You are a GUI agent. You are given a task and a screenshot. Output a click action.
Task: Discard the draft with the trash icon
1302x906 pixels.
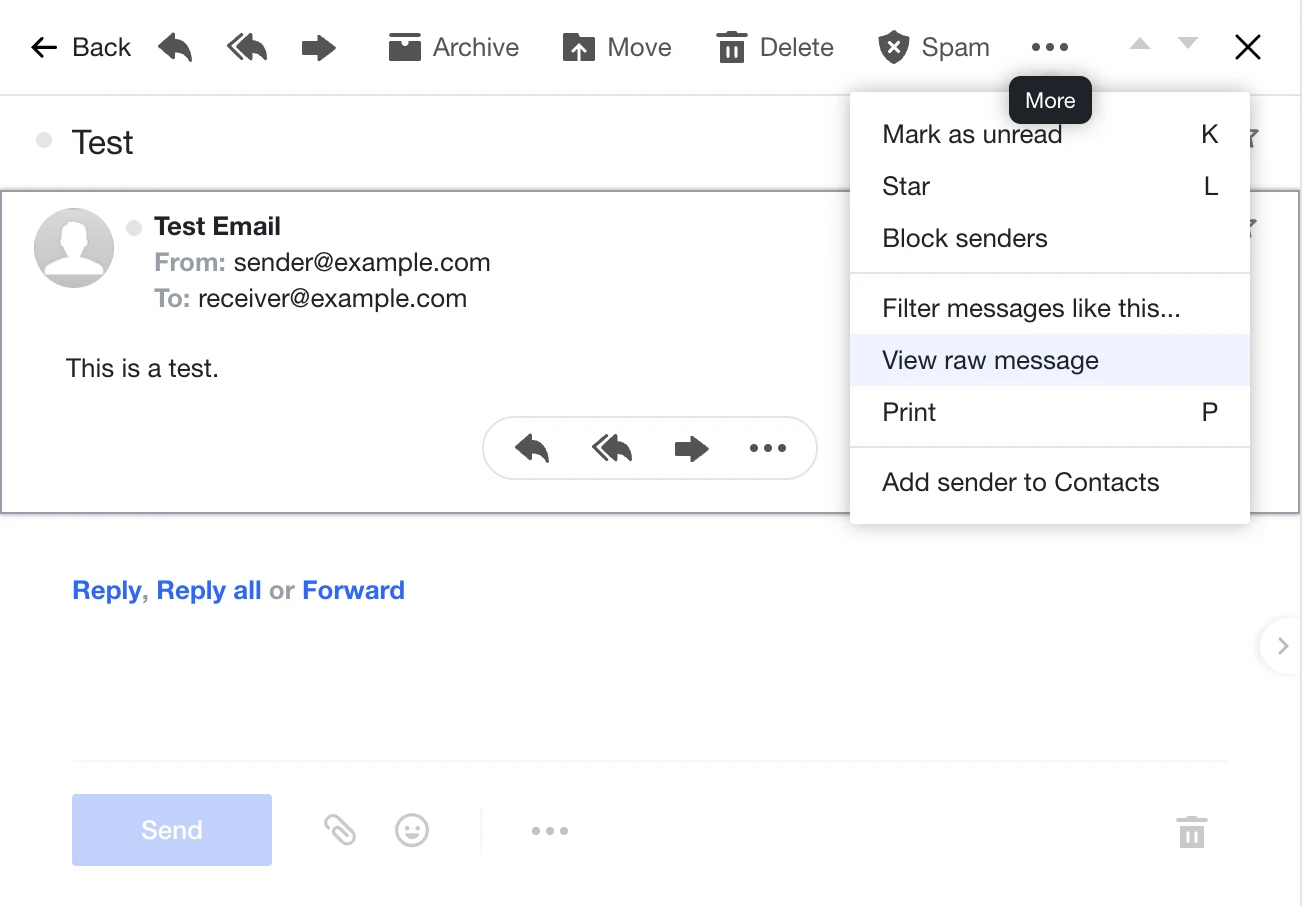point(1191,831)
